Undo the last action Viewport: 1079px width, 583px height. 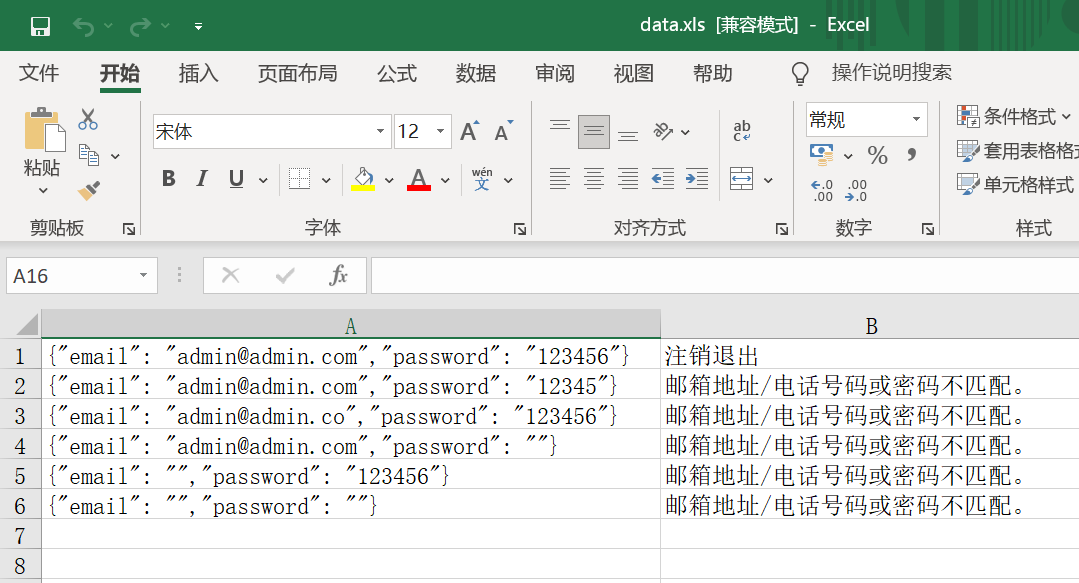[84, 26]
